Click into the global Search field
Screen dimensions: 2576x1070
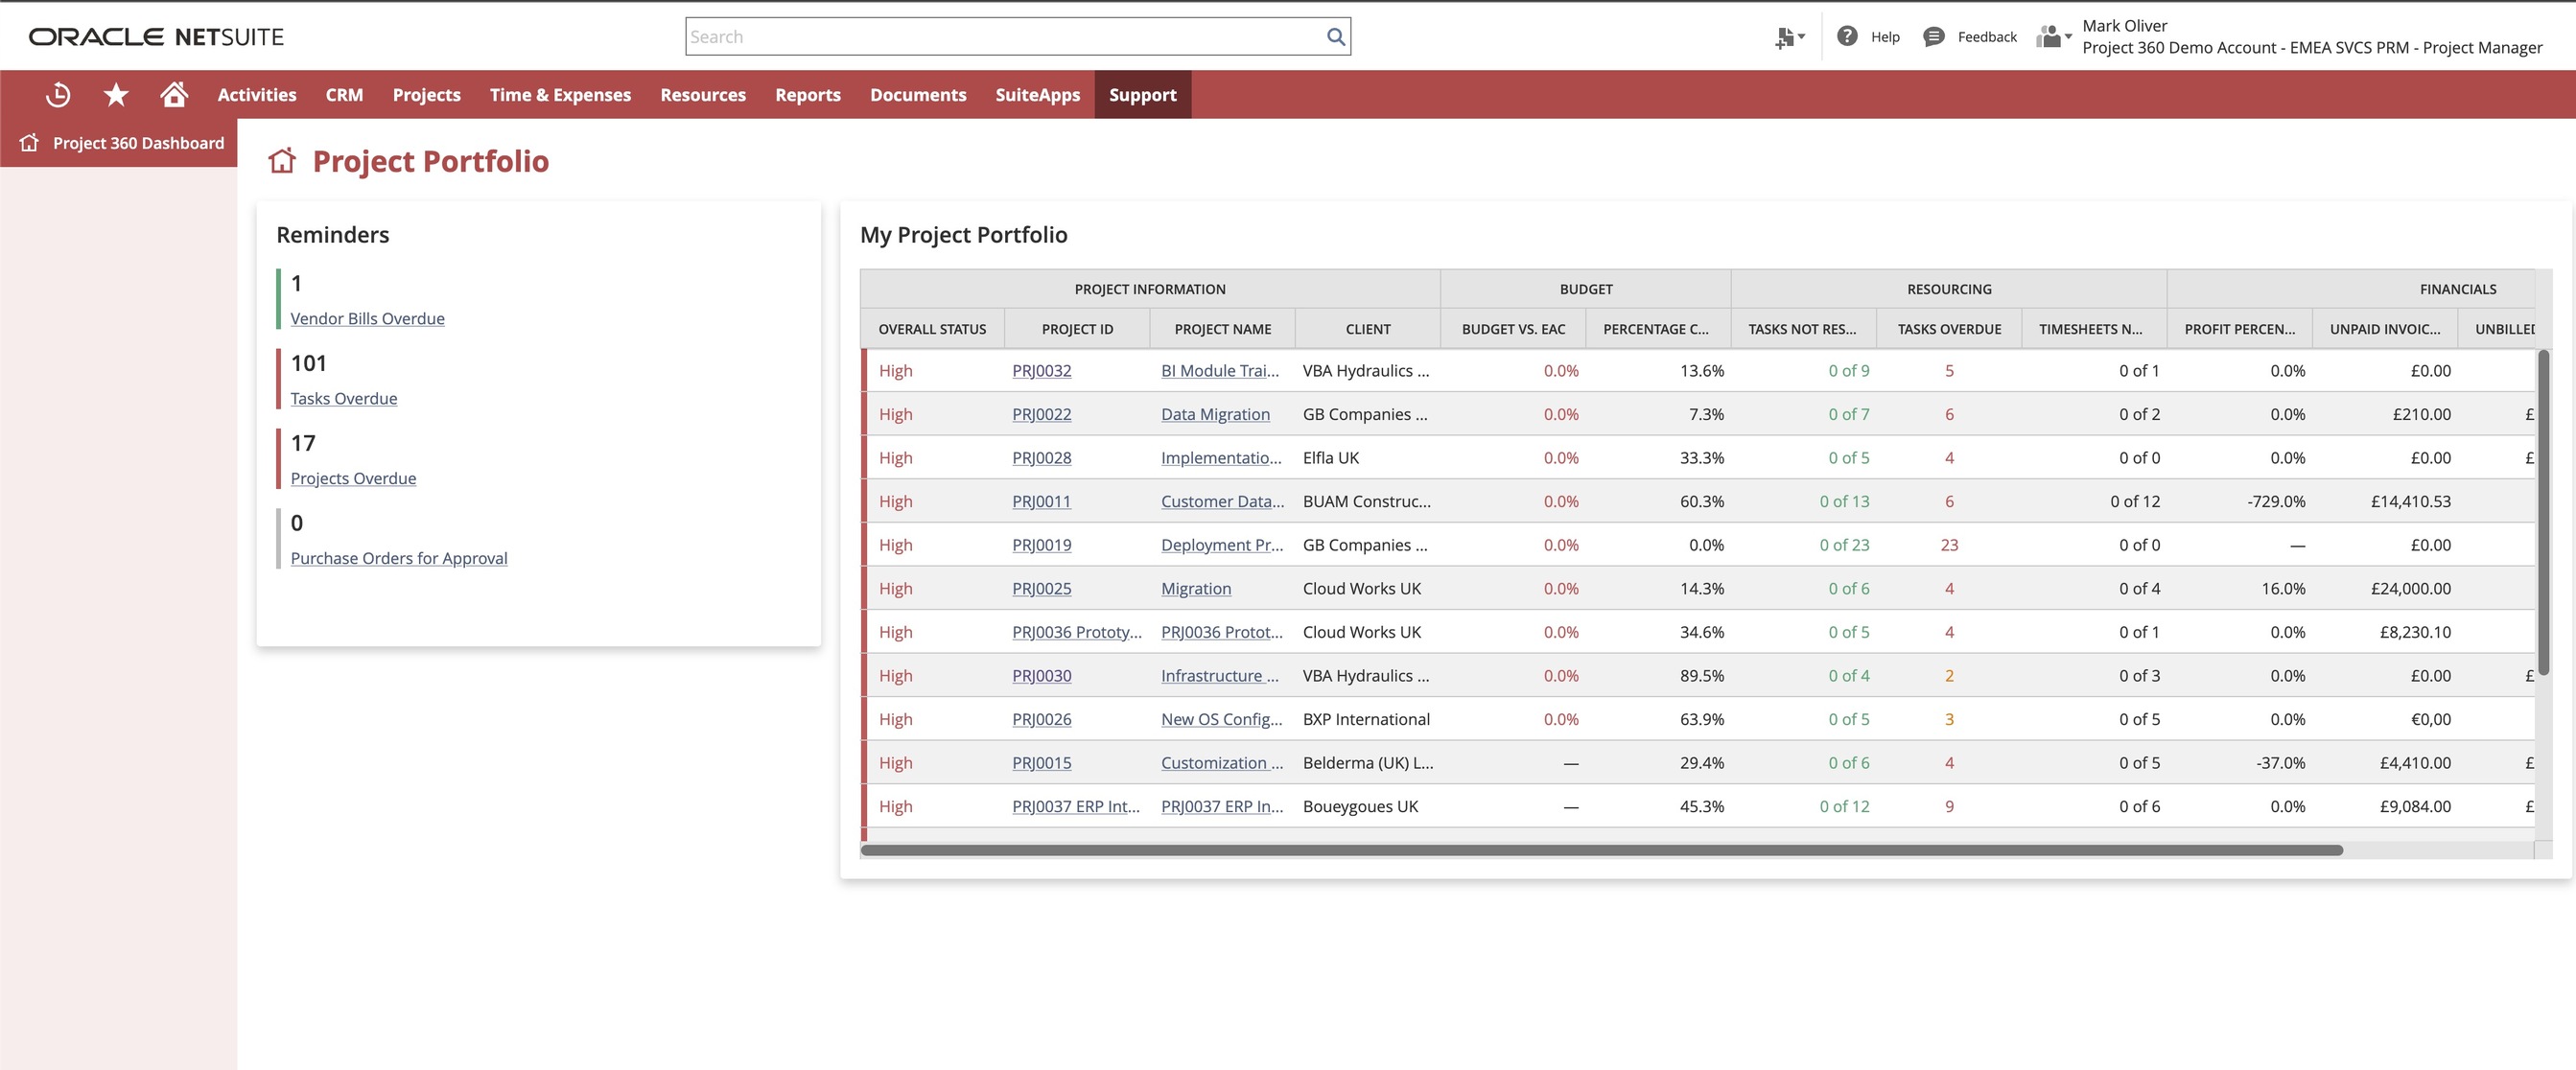[x=1000, y=36]
